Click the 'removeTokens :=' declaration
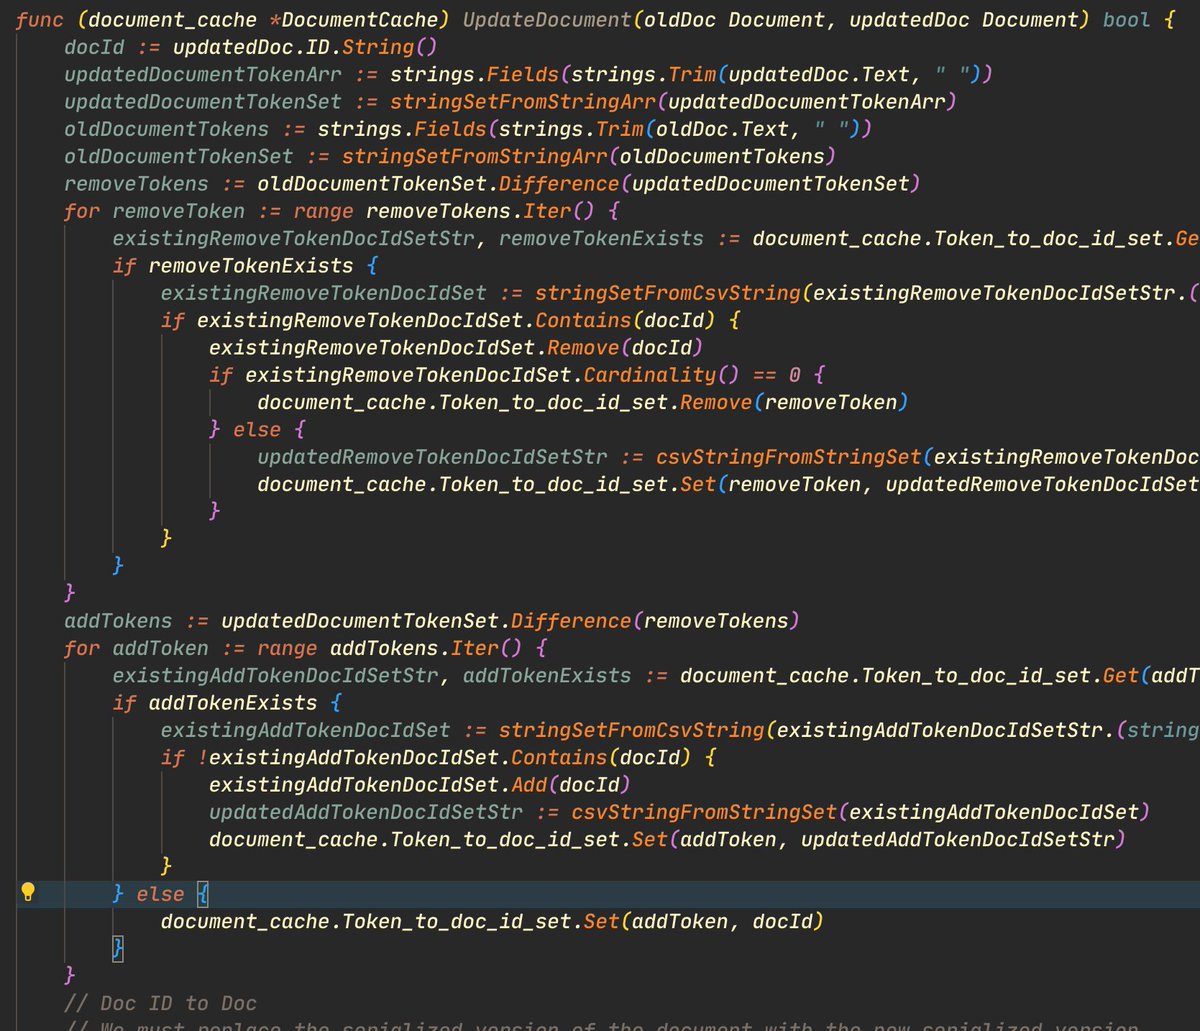 click(x=154, y=183)
